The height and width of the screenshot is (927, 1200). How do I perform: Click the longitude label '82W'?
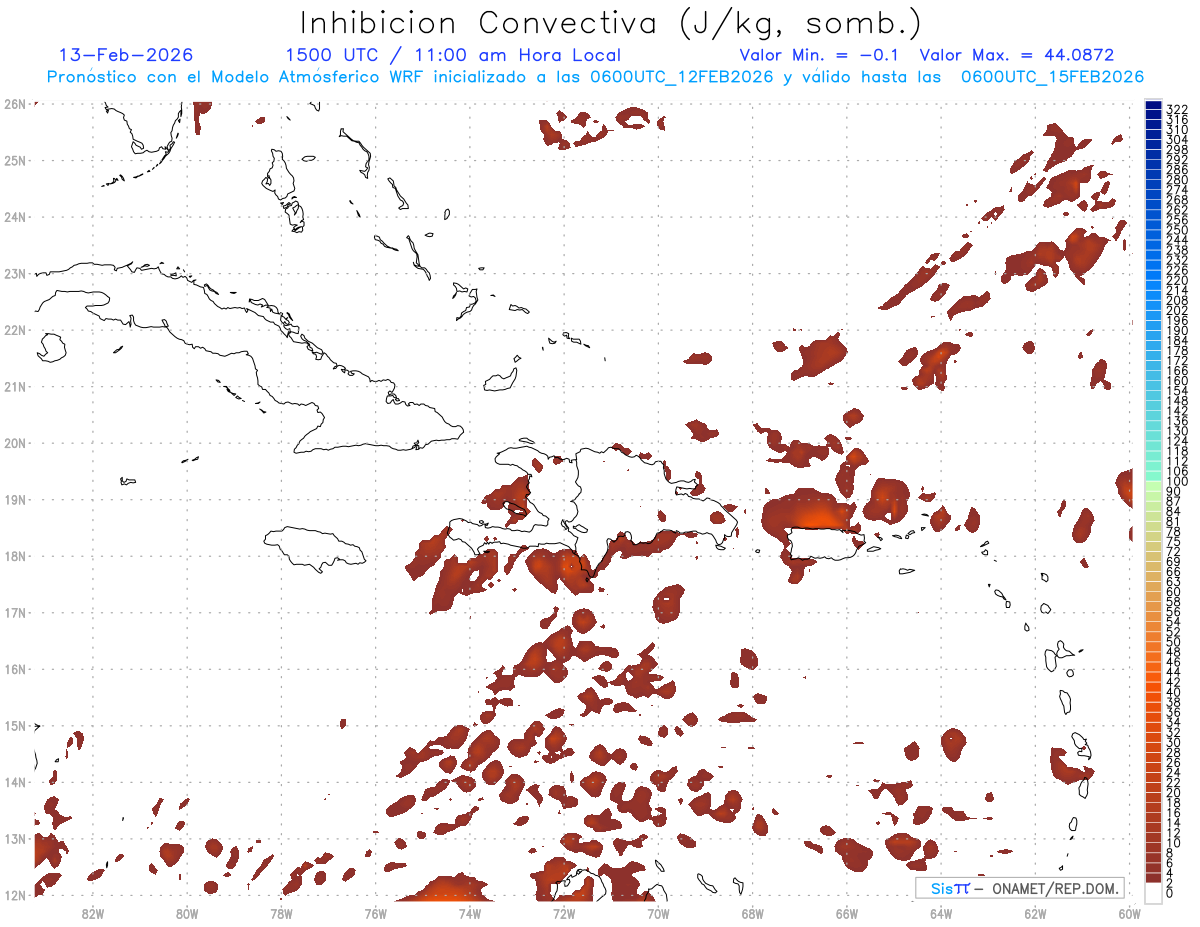(92, 912)
